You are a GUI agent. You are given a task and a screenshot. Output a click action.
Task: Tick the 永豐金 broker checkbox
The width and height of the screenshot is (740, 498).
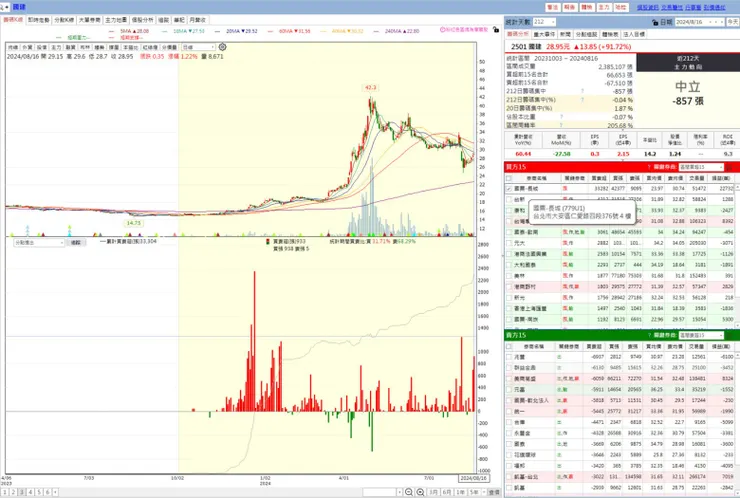[509, 433]
